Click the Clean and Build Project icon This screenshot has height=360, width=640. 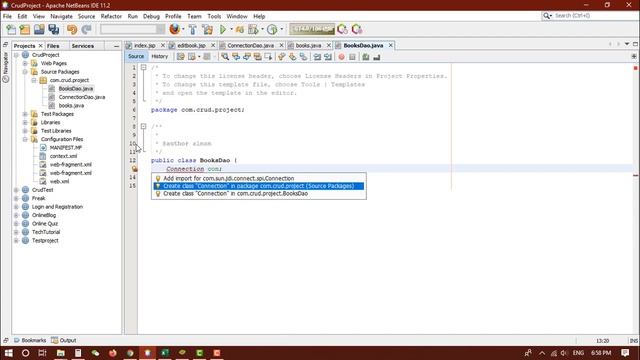point(207,29)
